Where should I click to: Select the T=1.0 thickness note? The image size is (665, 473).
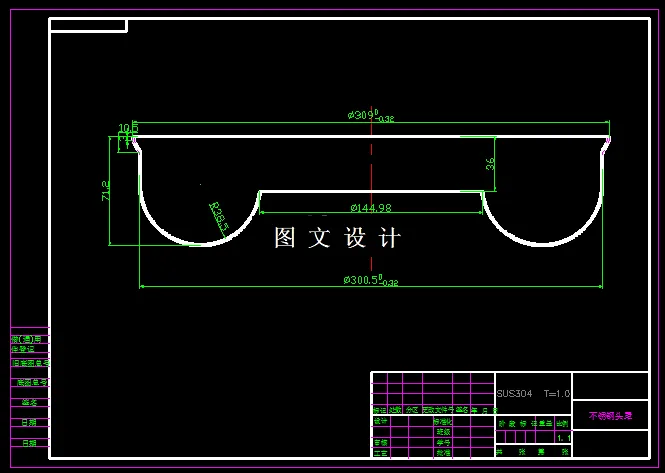tap(557, 394)
